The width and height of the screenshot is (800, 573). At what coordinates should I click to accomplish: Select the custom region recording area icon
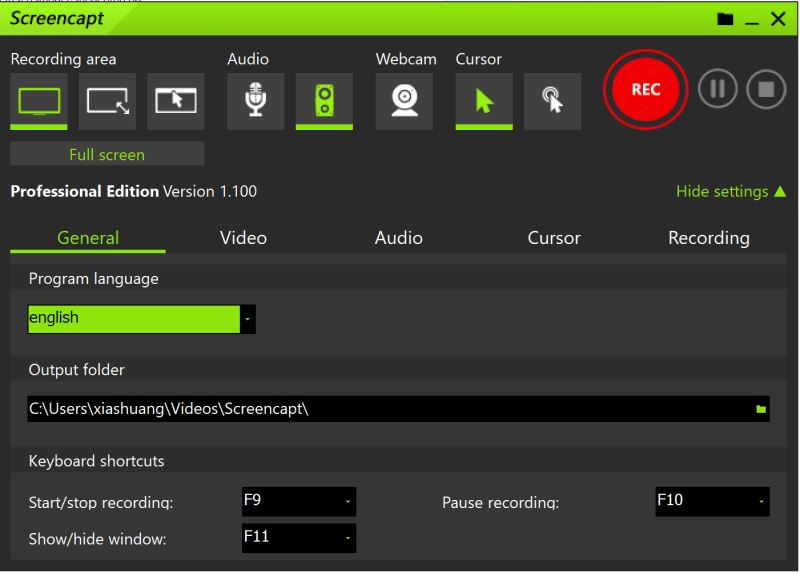(107, 101)
